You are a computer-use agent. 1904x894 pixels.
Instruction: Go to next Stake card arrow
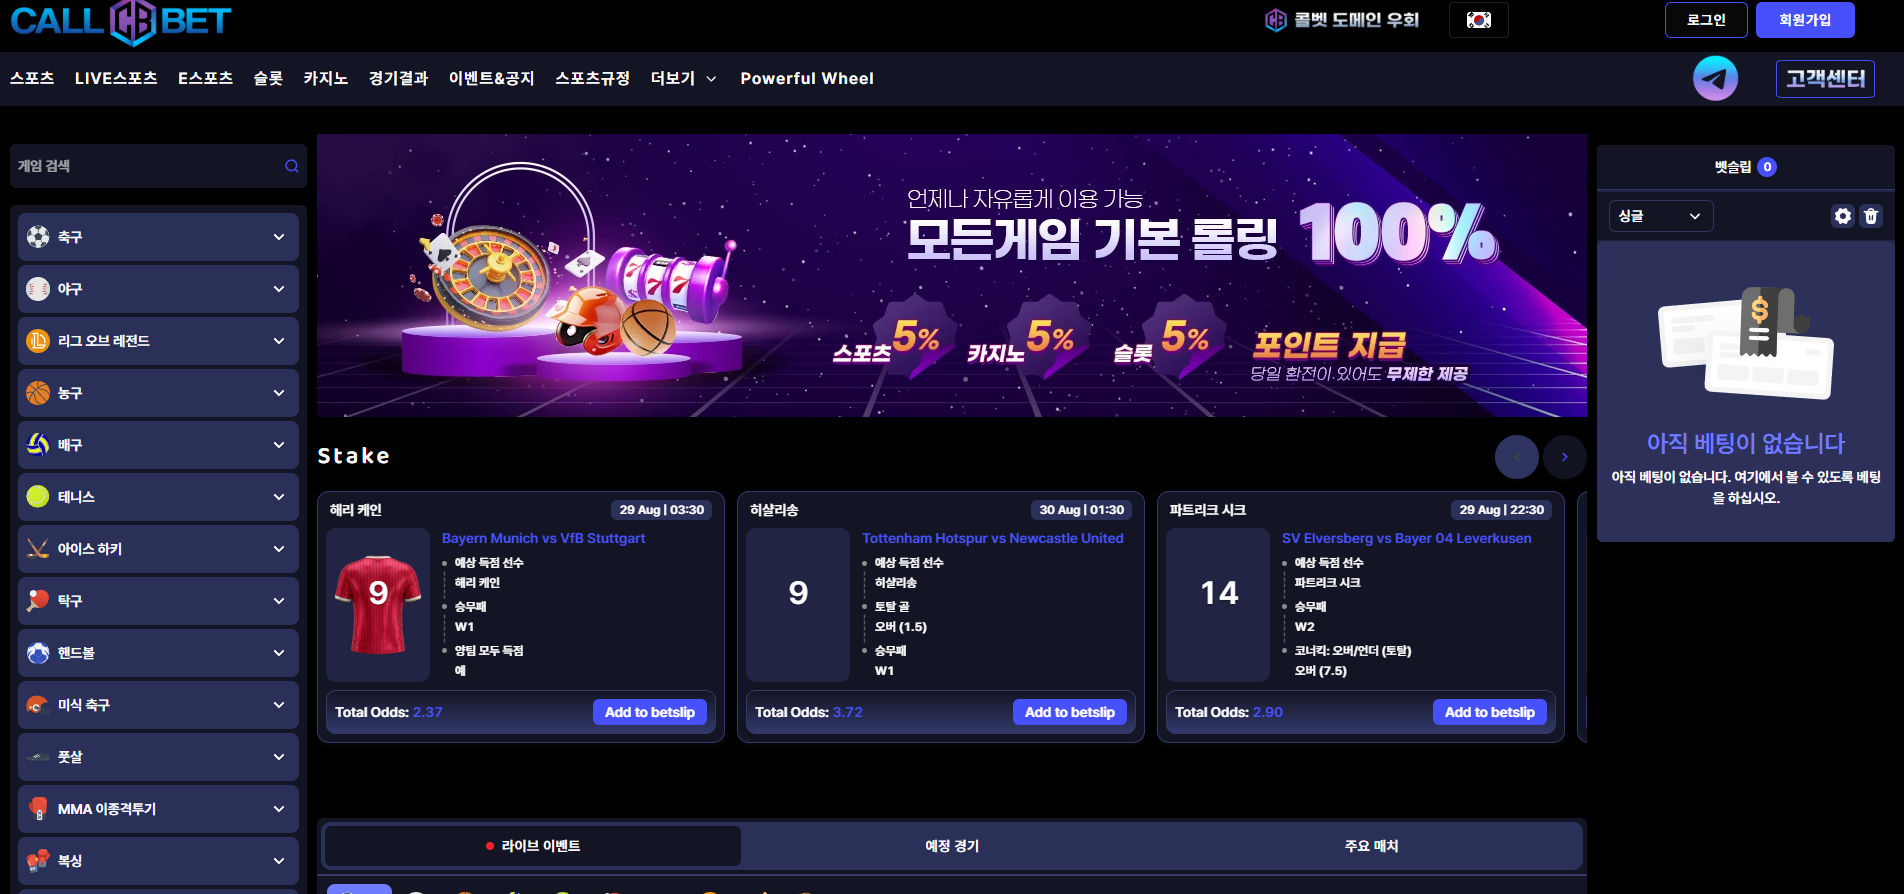coord(1565,457)
